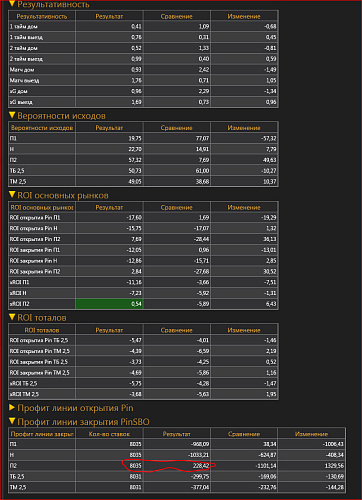Sort Результативность table by Результат header

[109, 16]
